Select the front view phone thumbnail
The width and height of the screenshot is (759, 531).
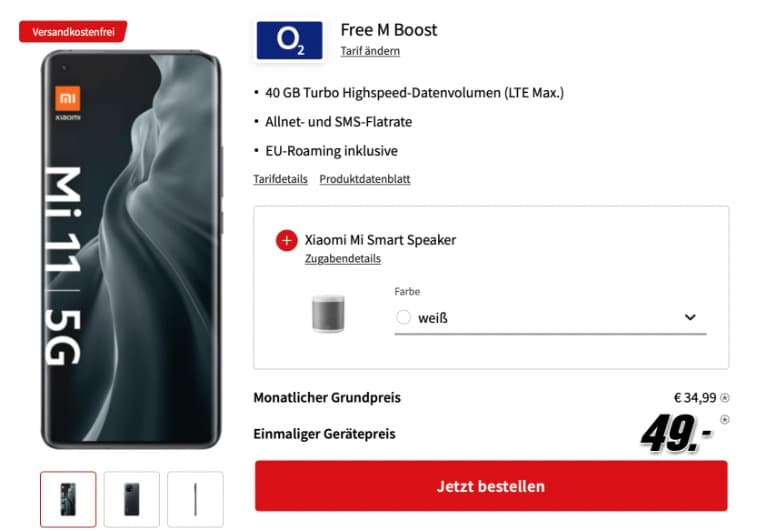pyautogui.click(x=68, y=499)
